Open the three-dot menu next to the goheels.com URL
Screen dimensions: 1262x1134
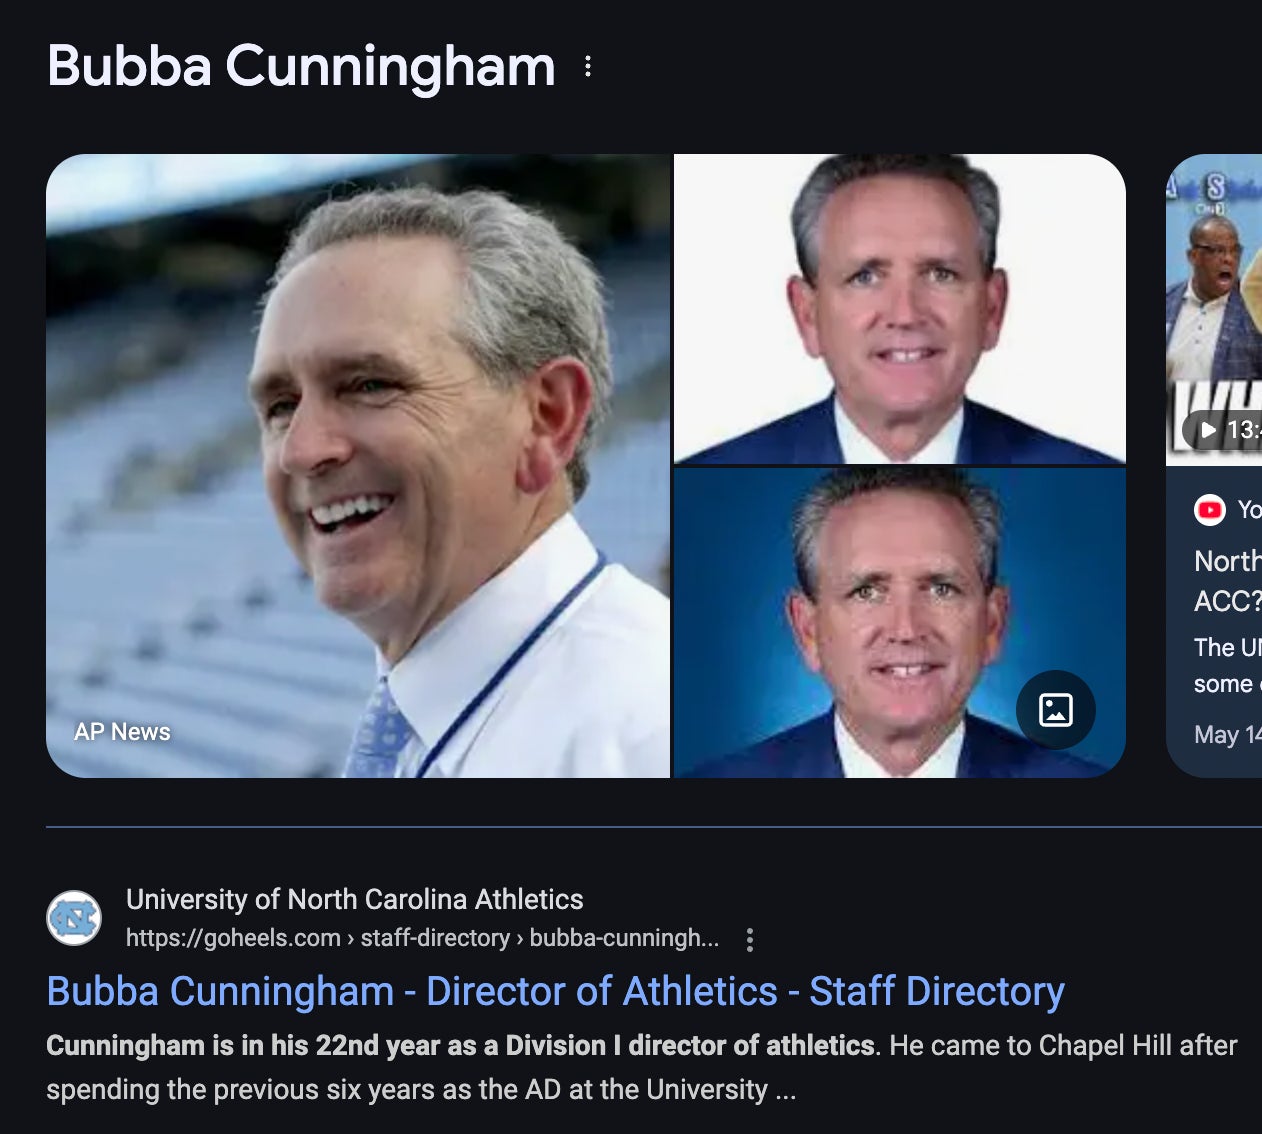(750, 939)
